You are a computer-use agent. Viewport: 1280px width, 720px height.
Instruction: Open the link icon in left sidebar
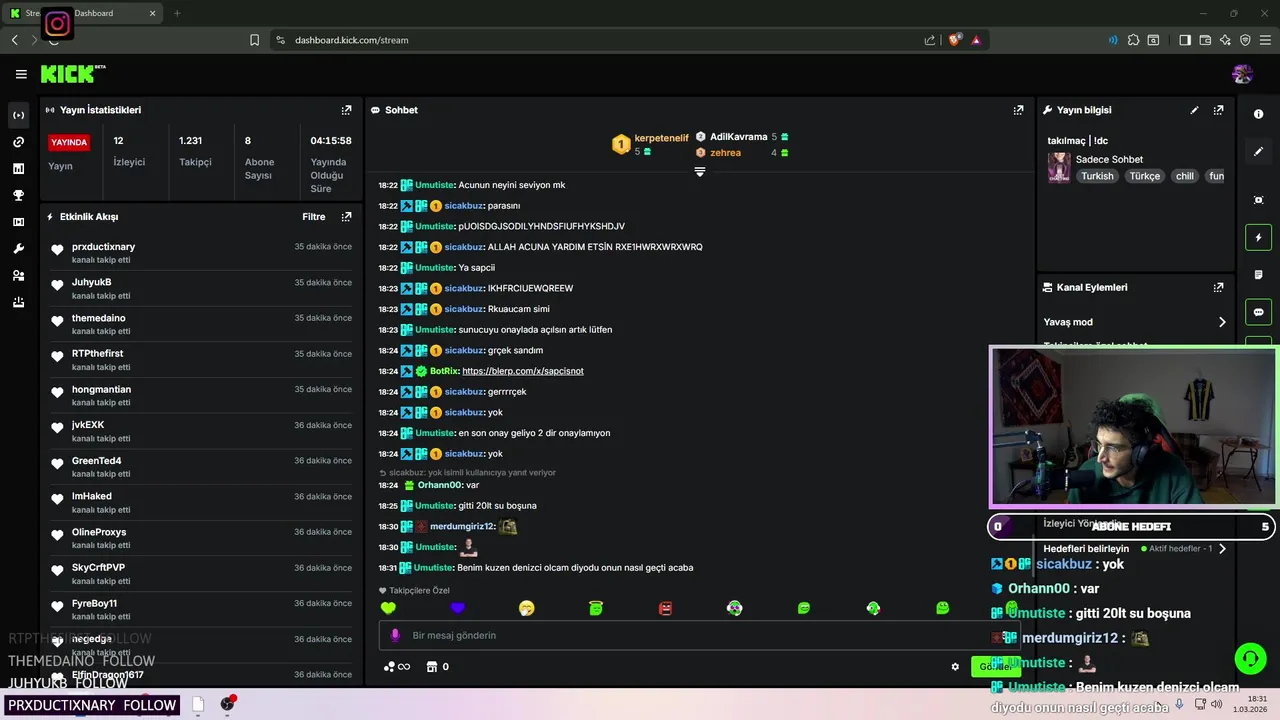(x=18, y=142)
